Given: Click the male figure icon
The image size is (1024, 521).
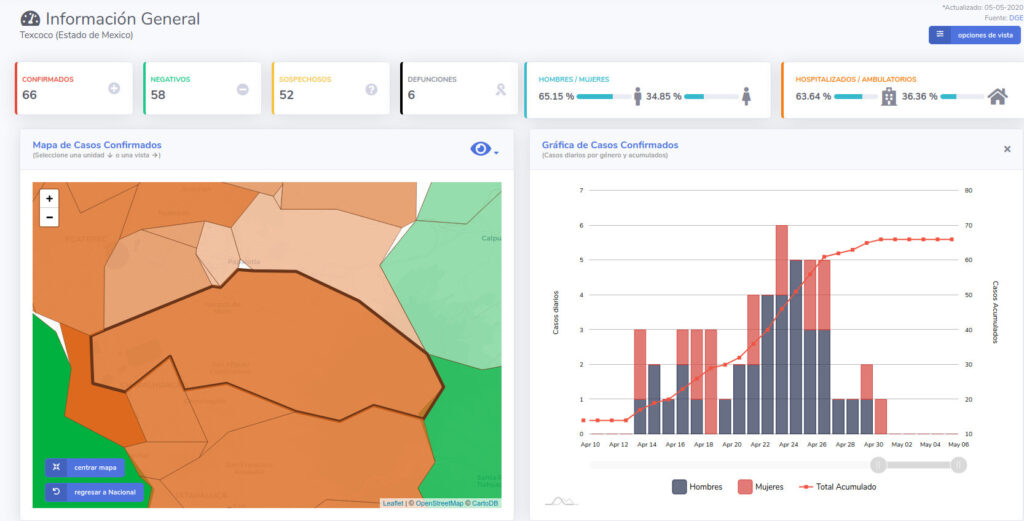Looking at the screenshot, I should 638,96.
